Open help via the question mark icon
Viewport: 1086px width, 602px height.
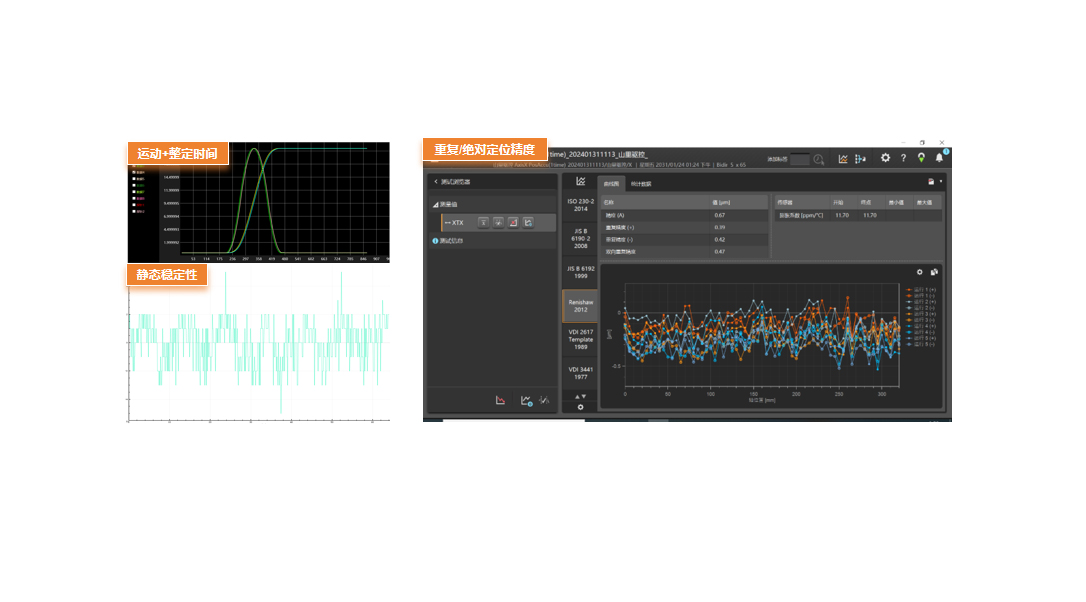point(903,158)
